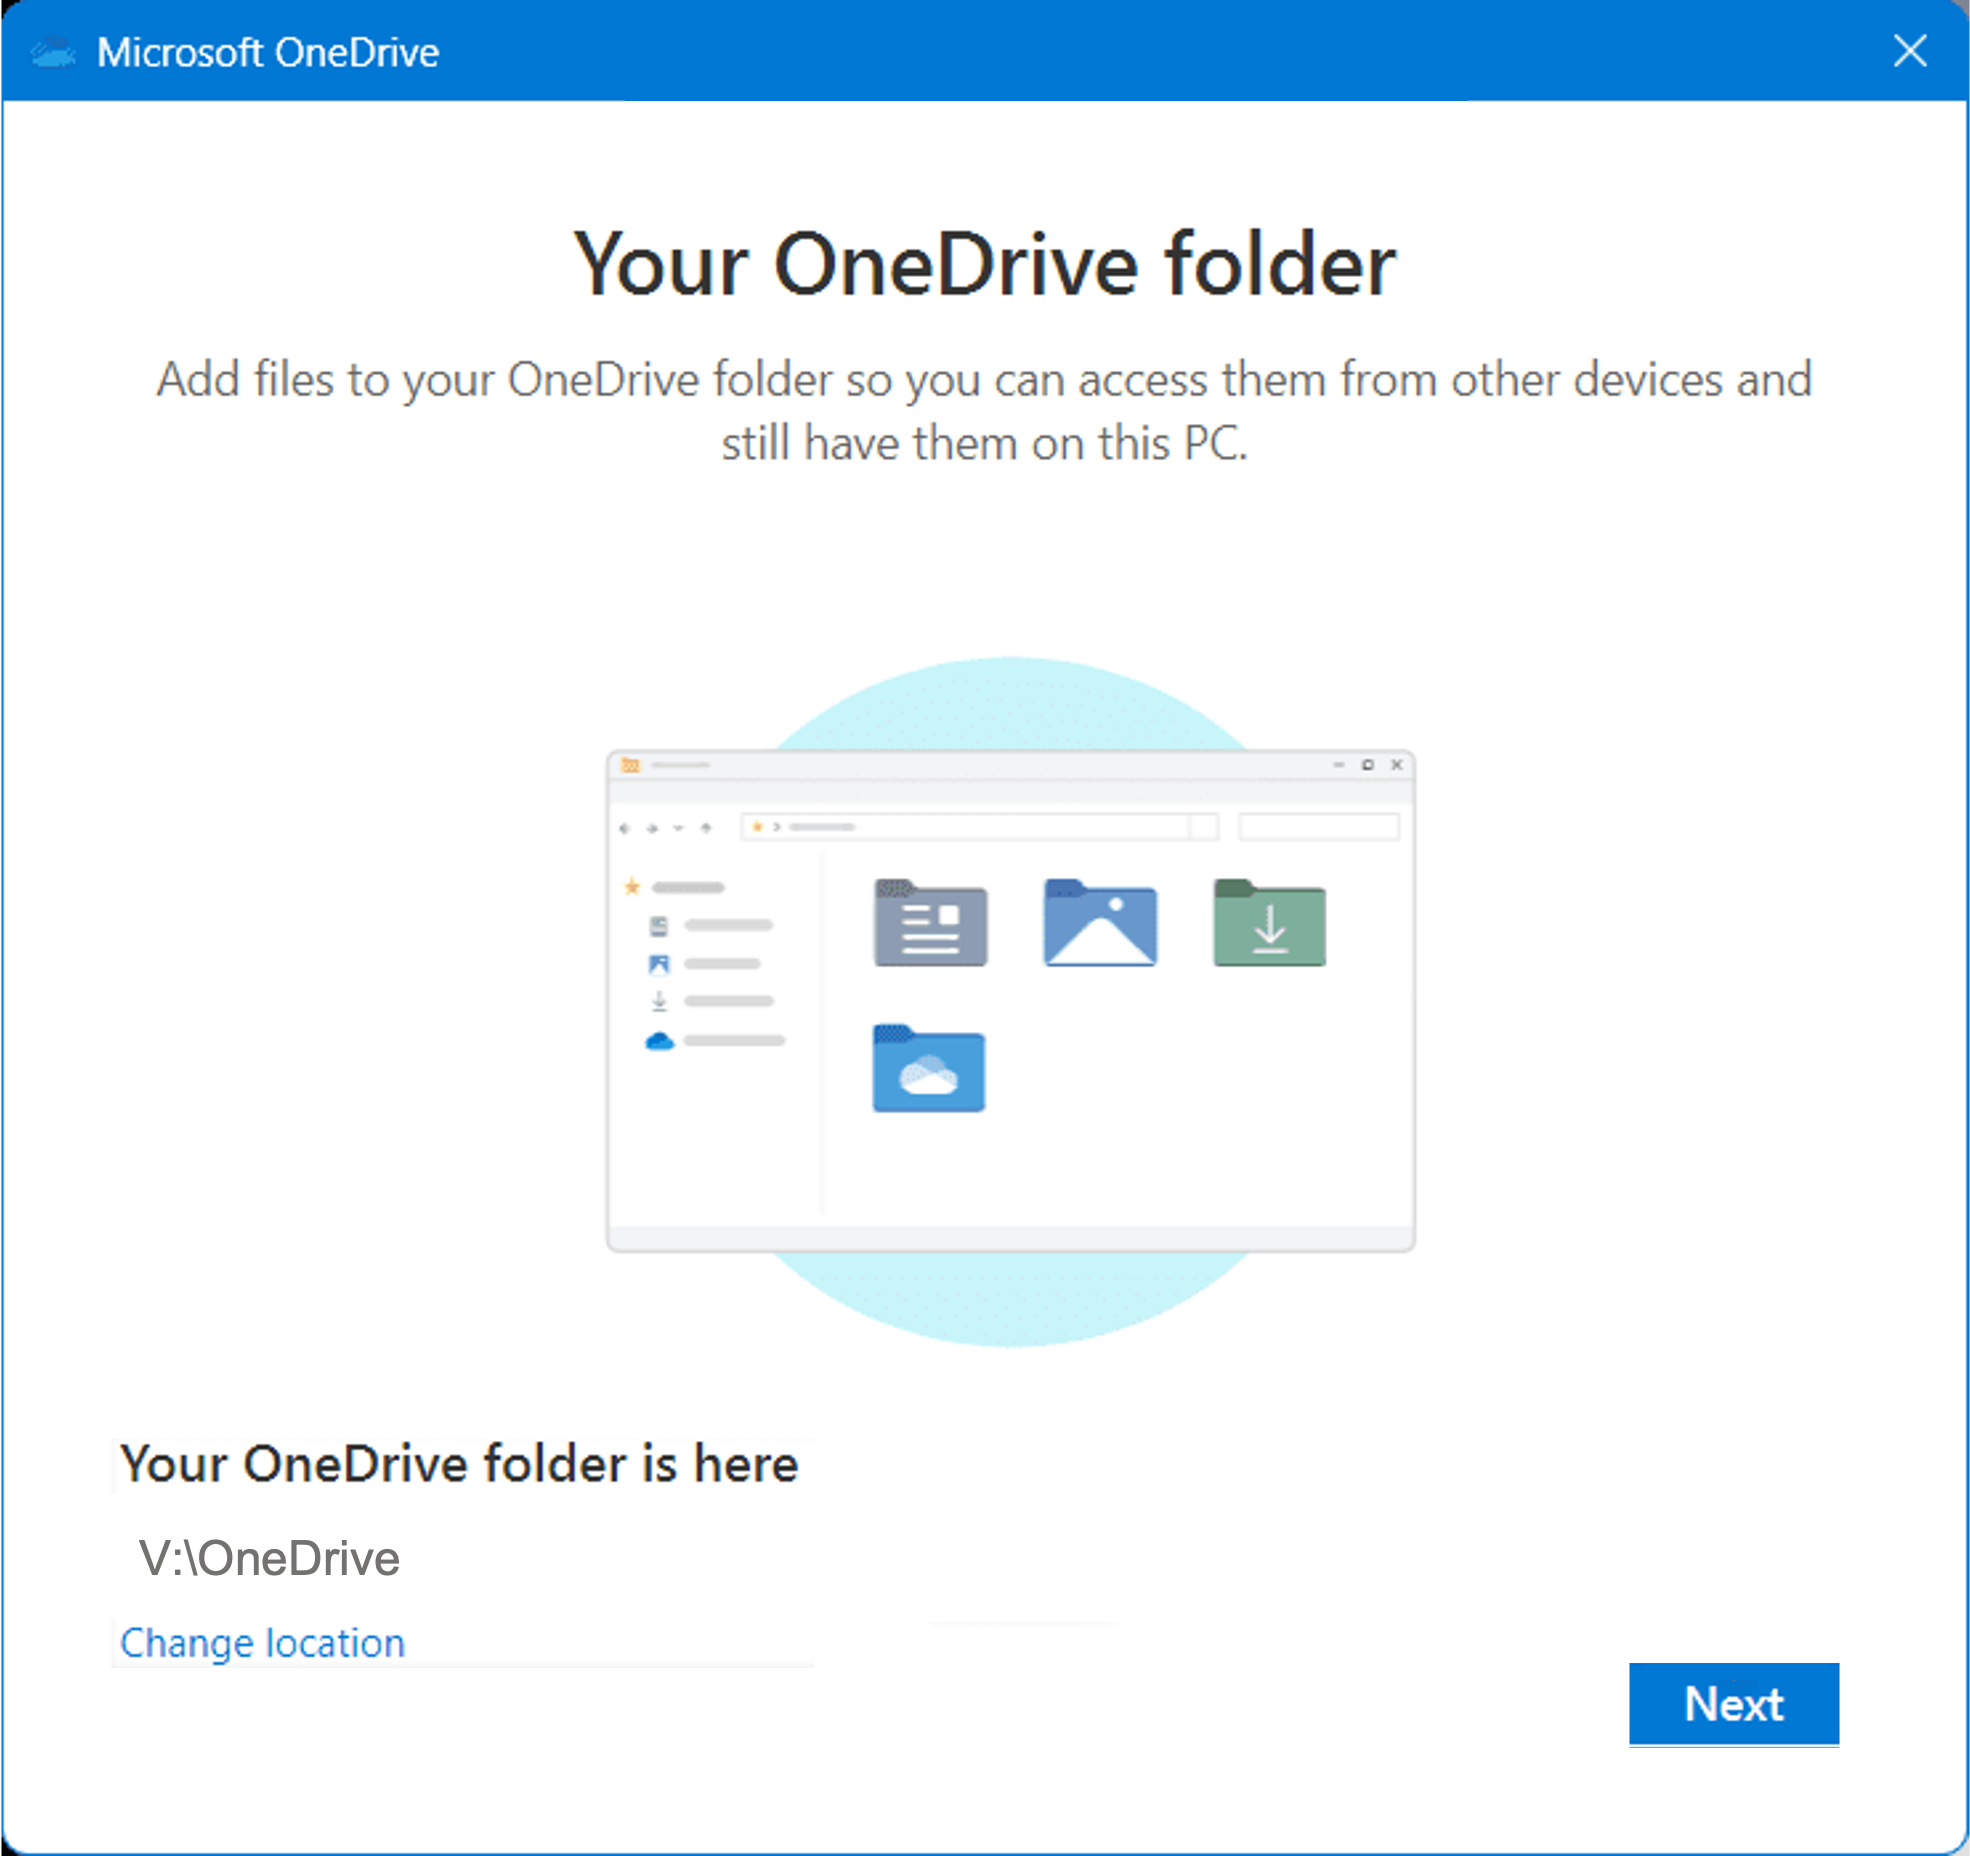The width and height of the screenshot is (1970, 1856).
Task: Open the gray Documents folder icon
Action: click(x=930, y=923)
